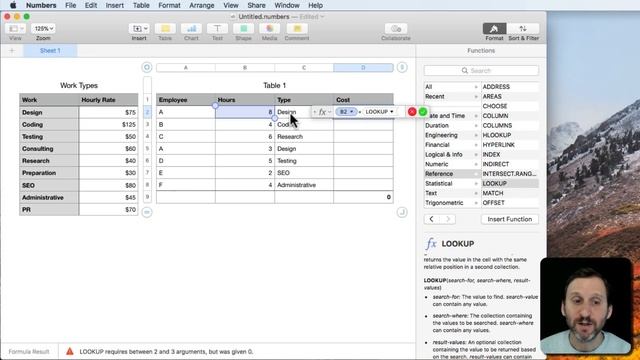Click the fx function button in formula editor
This screenshot has height=360, width=640.
click(x=322, y=112)
